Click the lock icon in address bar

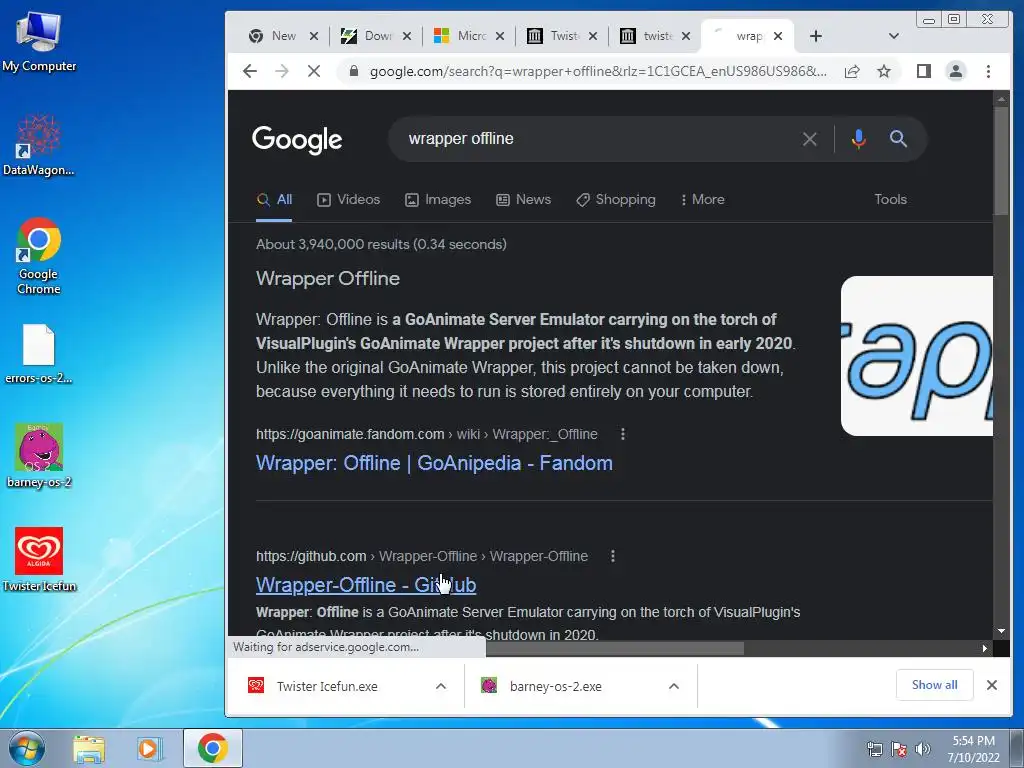(353, 71)
